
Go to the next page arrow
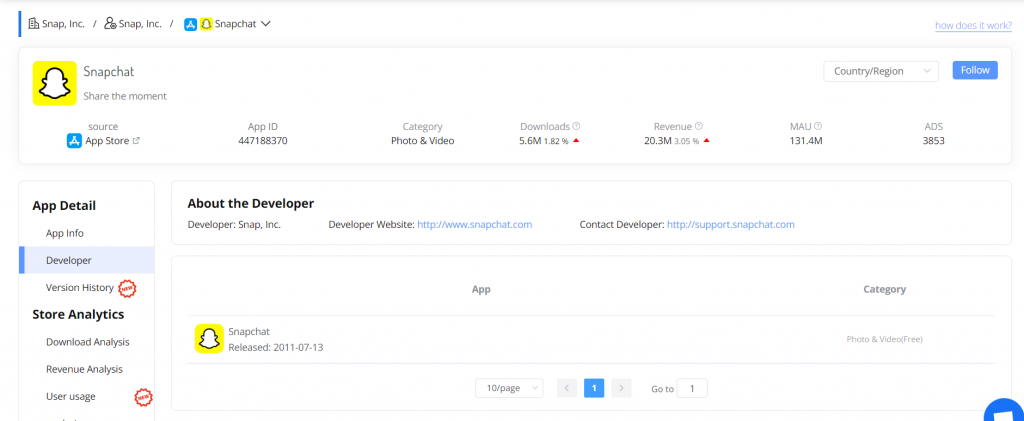tap(621, 388)
